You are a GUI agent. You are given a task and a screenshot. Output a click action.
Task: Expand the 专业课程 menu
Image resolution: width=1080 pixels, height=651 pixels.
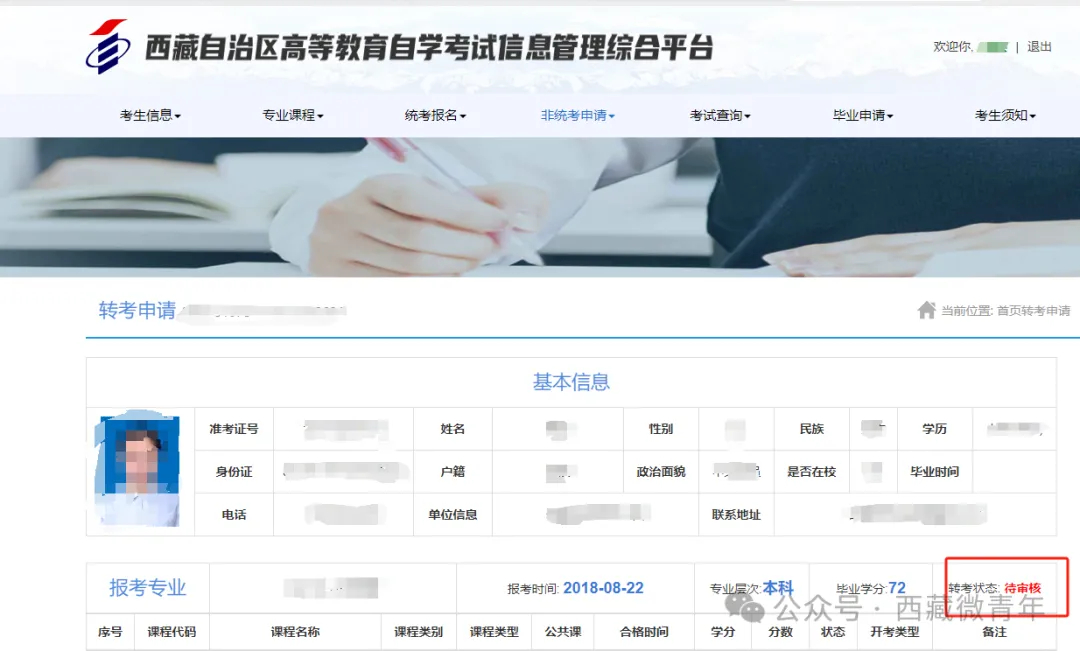coord(292,115)
